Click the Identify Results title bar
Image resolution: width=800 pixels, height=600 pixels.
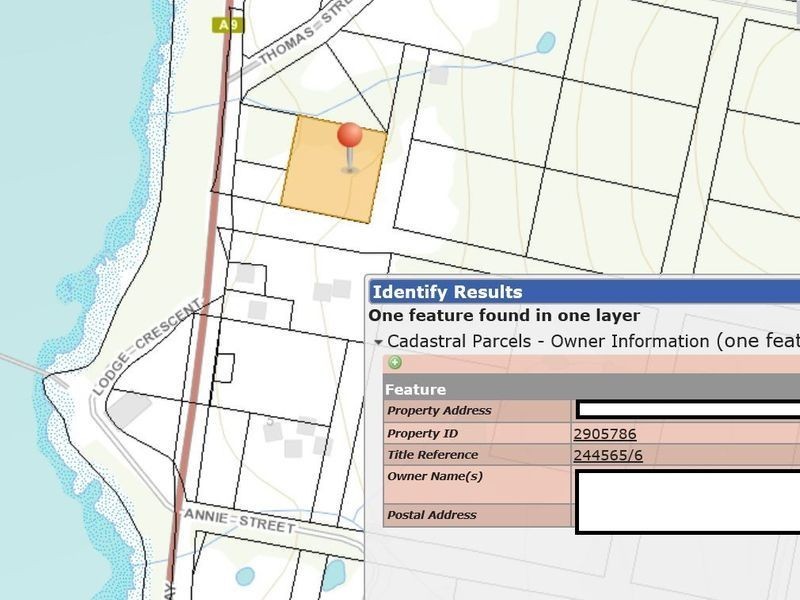pyautogui.click(x=584, y=292)
